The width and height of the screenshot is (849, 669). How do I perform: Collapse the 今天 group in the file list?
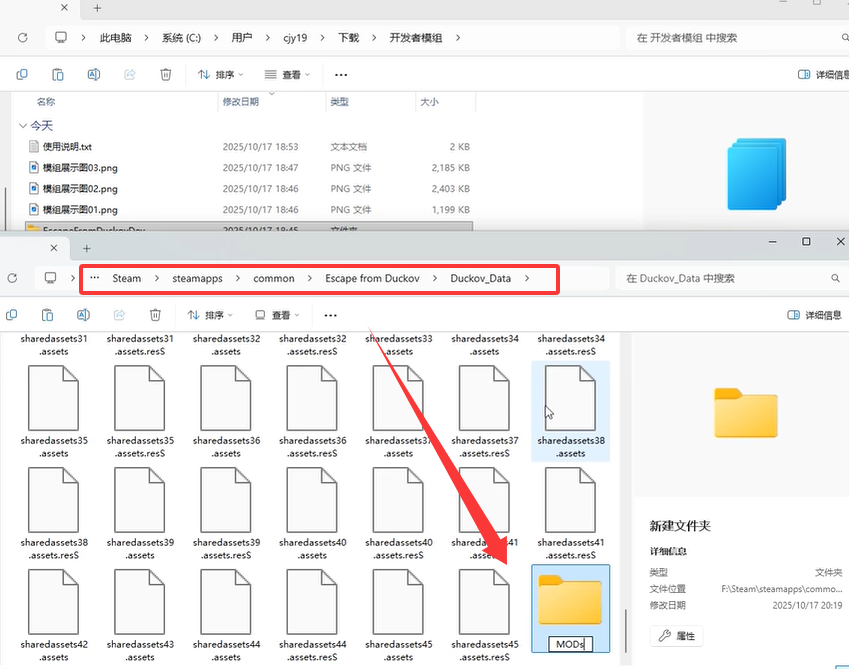pos(24,125)
